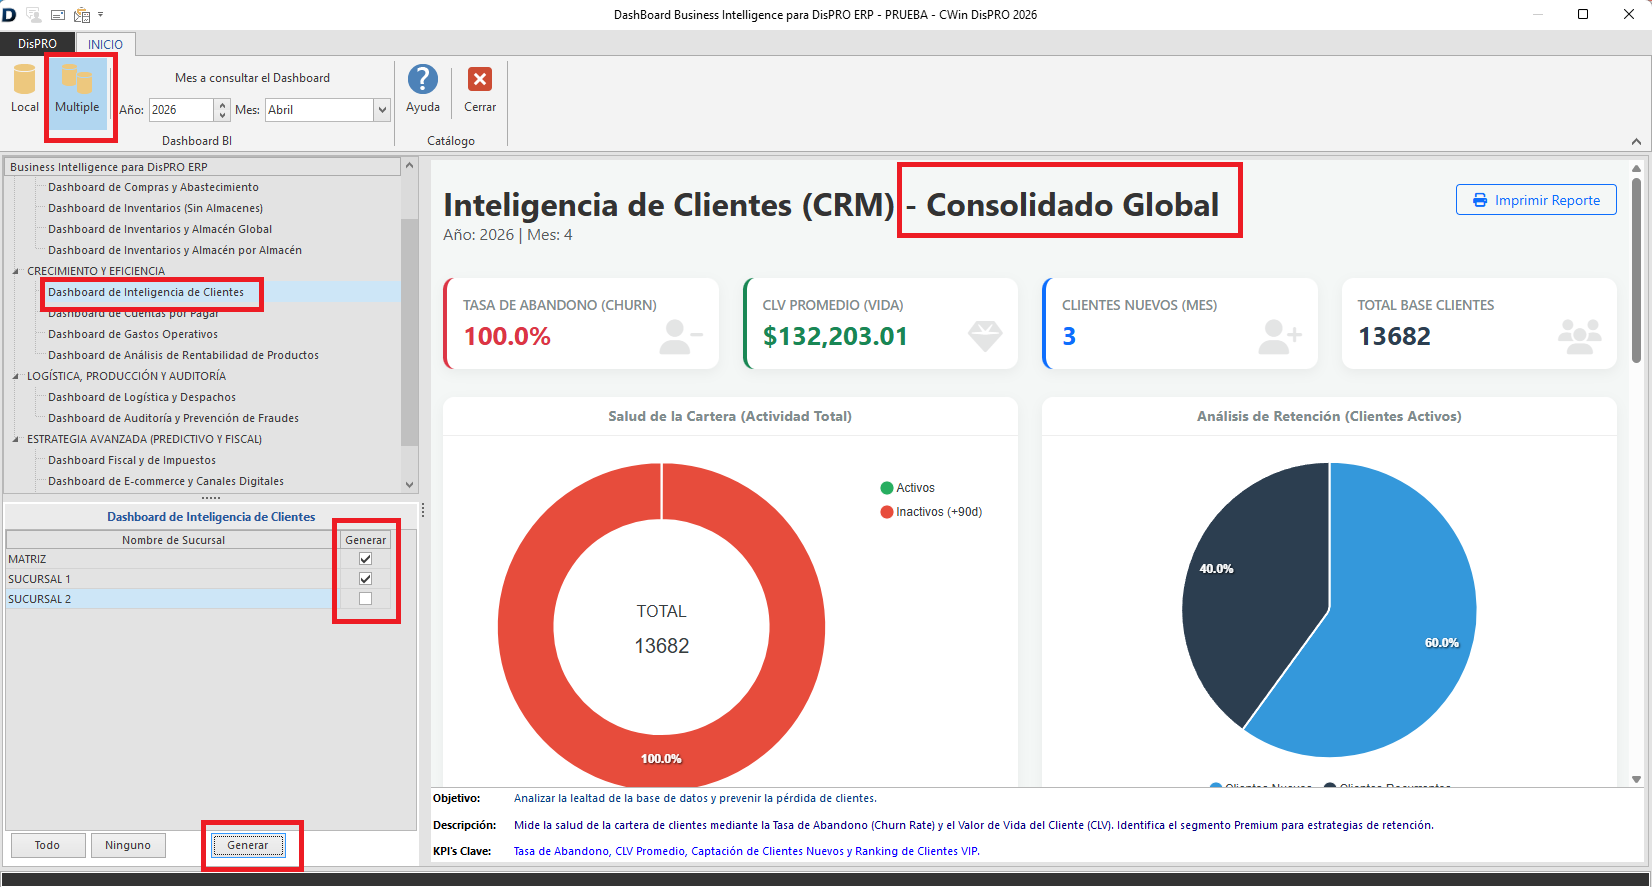Screen dimensions: 1652x887
Task: Click the Todo button
Action: tap(47, 845)
